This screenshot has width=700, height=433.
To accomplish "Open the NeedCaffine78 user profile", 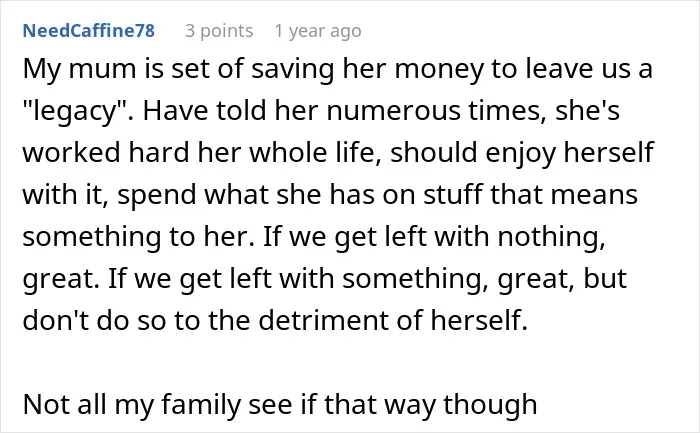I will pos(88,31).
